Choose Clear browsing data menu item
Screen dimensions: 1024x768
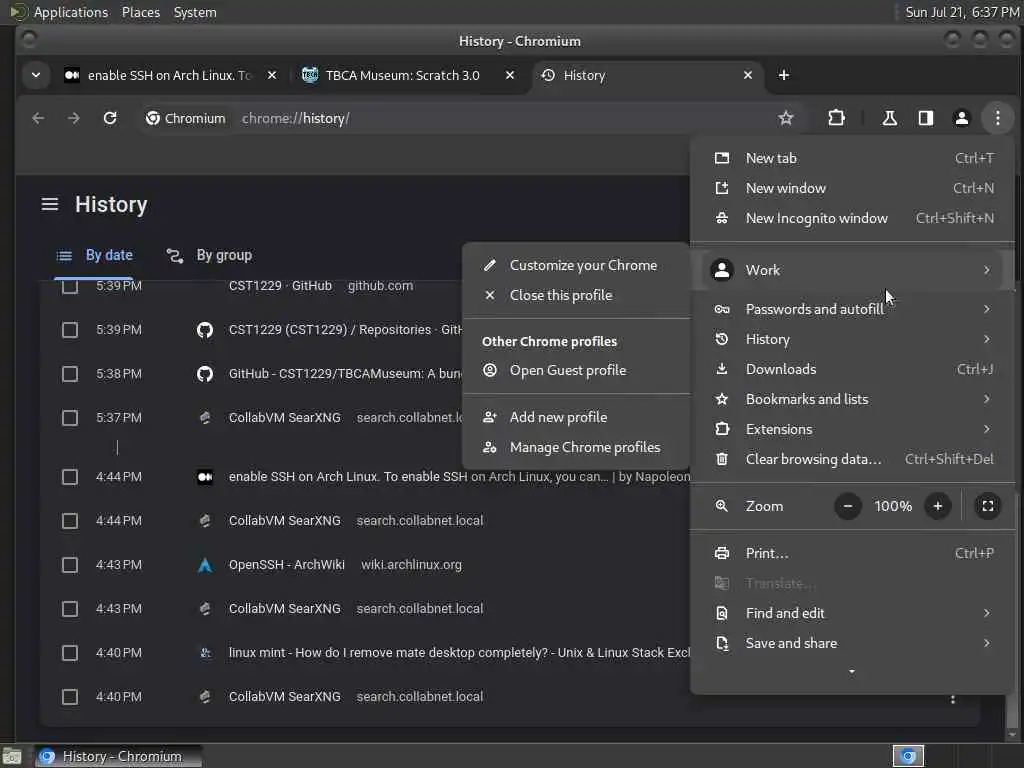[852, 459]
